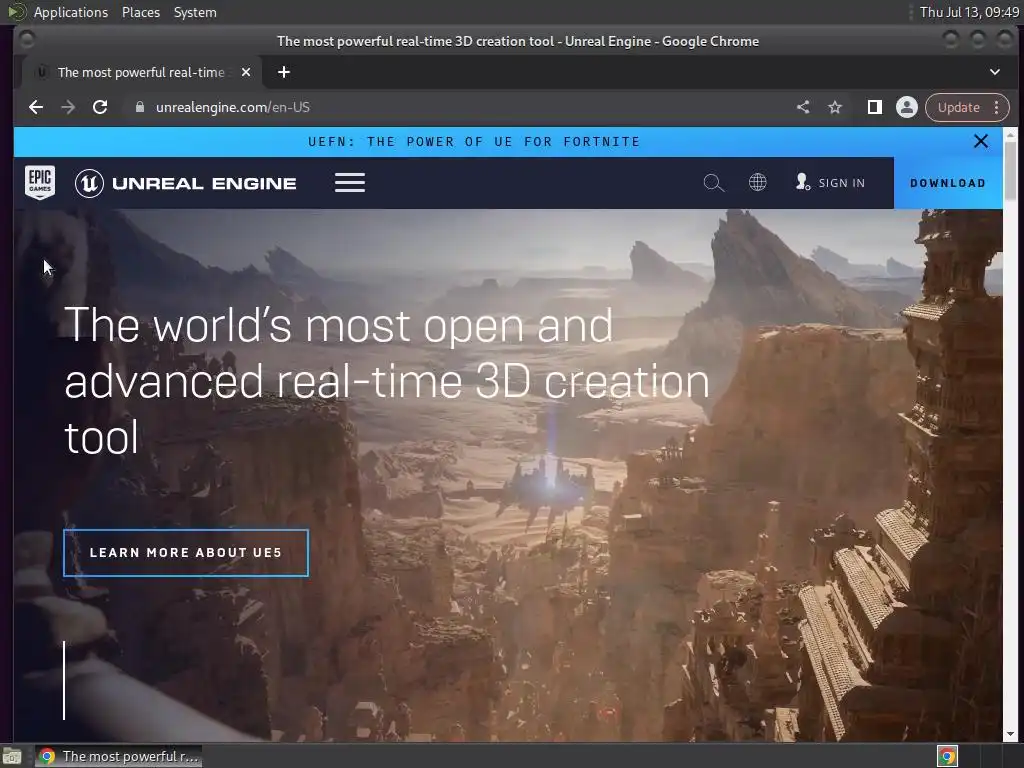Expand tab search dropdown arrow

(994, 72)
